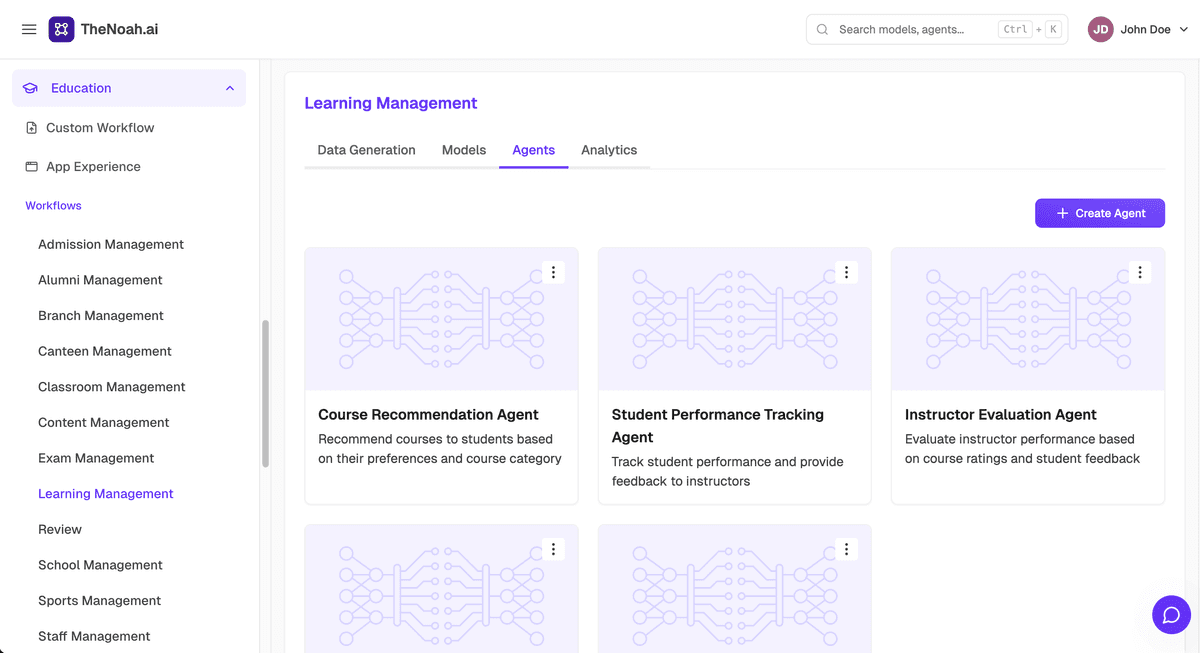Click the sidebar vertical scrollbar
Image resolution: width=1200 pixels, height=653 pixels.
(265, 394)
